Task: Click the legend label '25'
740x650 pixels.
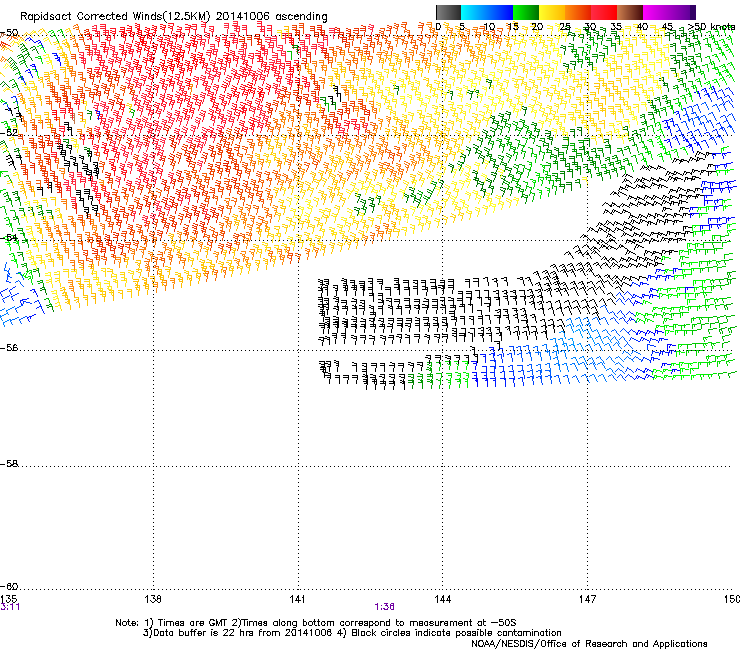Action: pos(565,26)
